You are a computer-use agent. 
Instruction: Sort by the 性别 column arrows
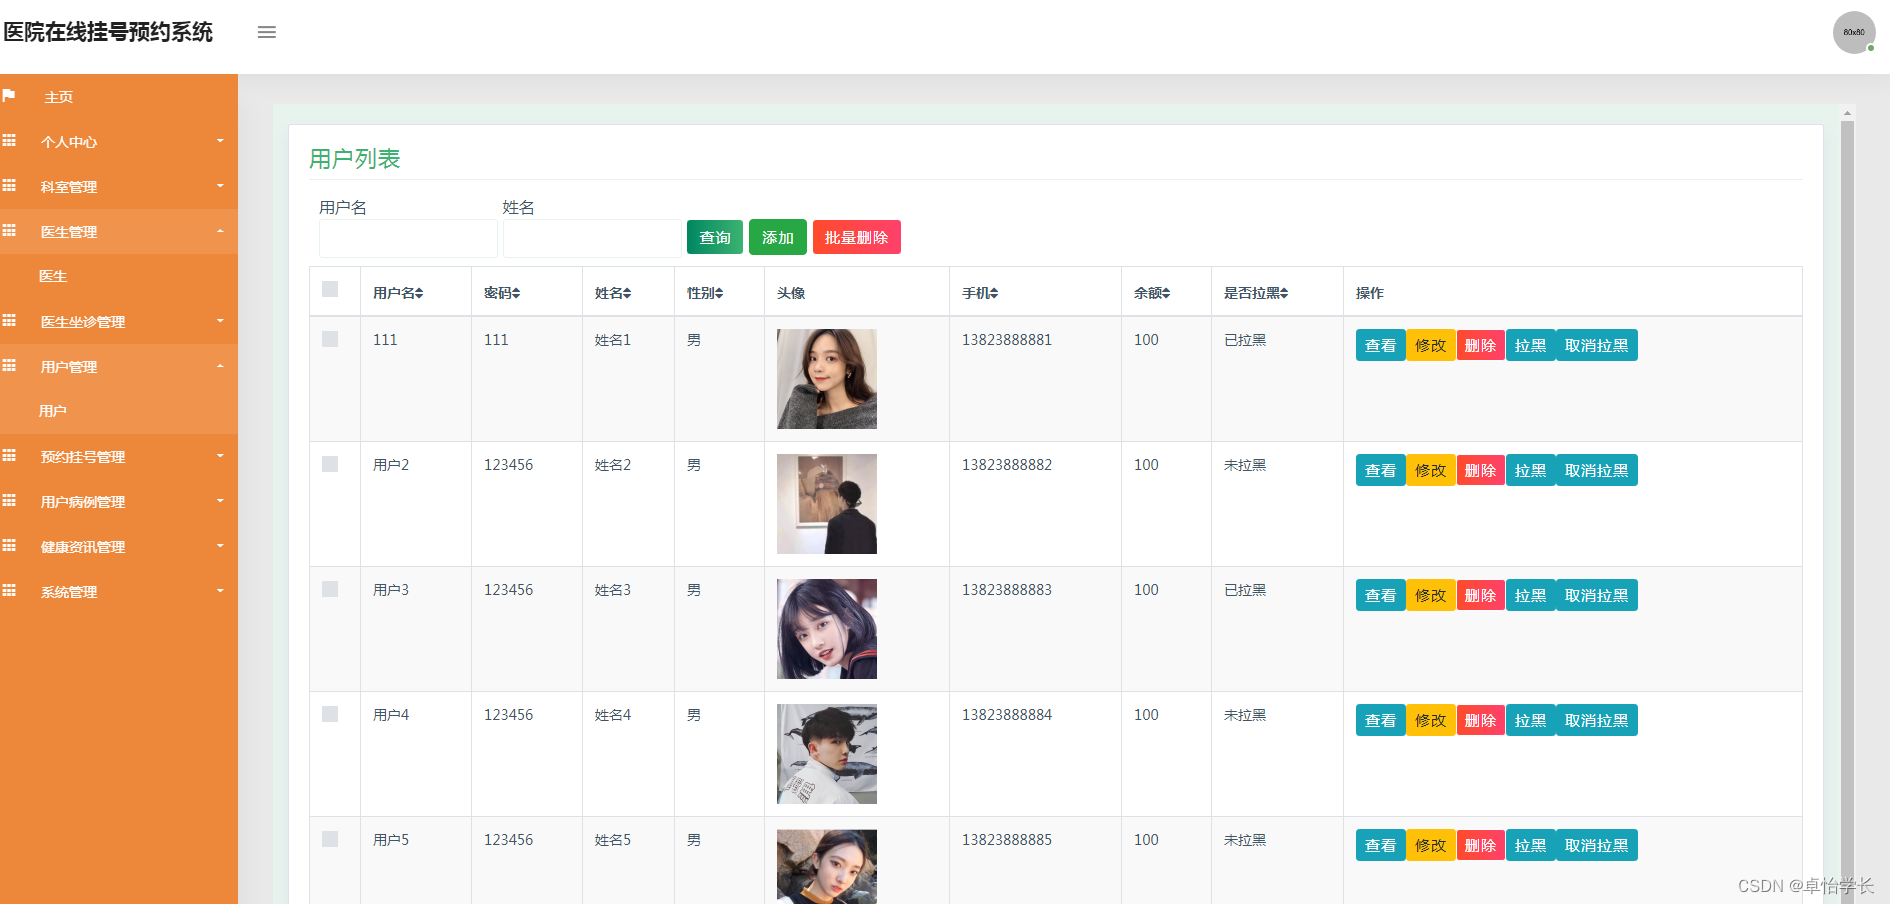tap(719, 293)
